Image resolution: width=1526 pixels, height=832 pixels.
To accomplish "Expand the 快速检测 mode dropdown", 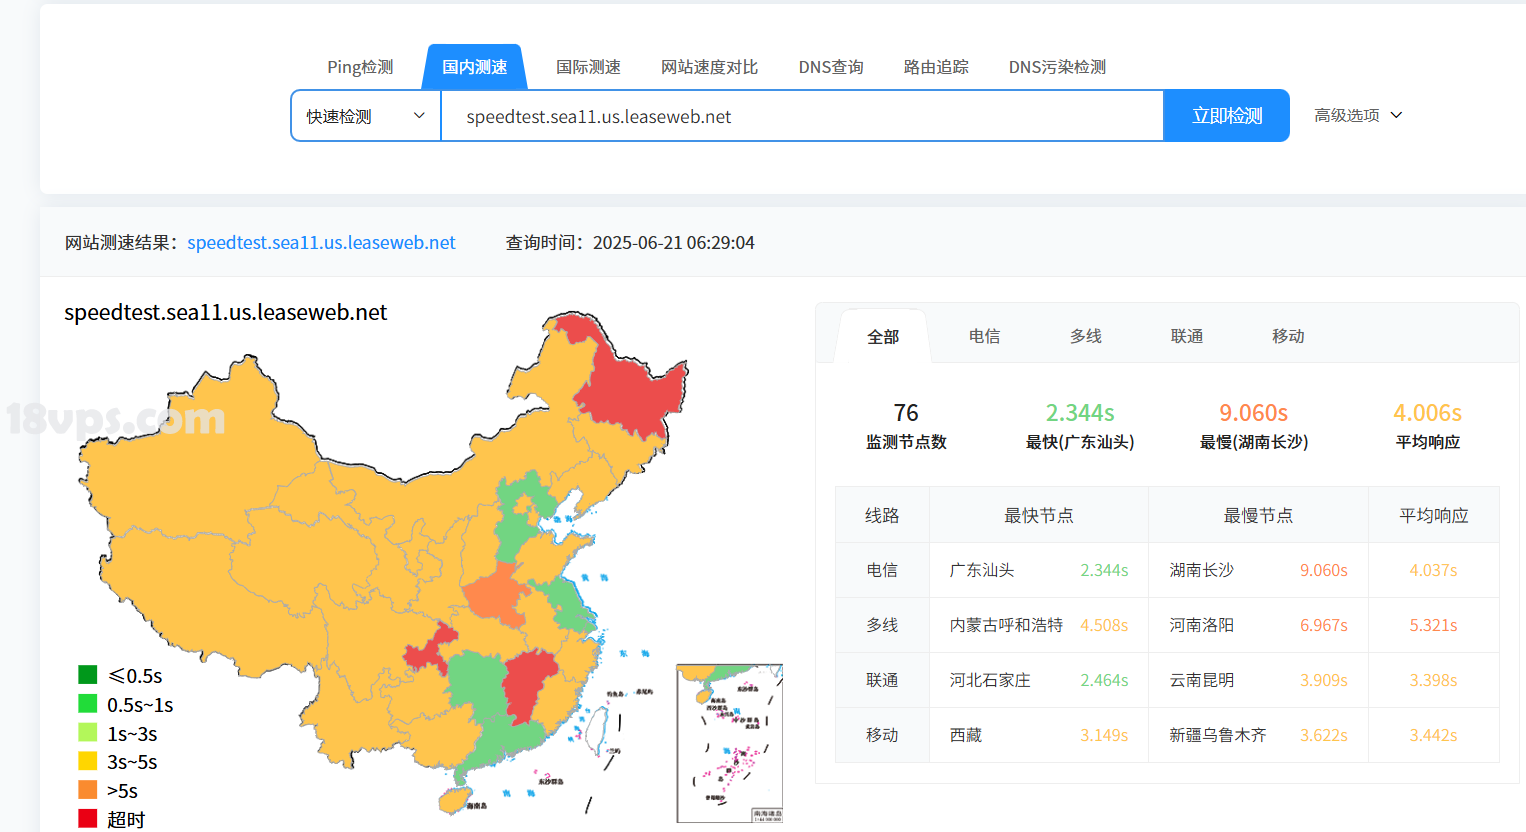I will click(x=366, y=116).
